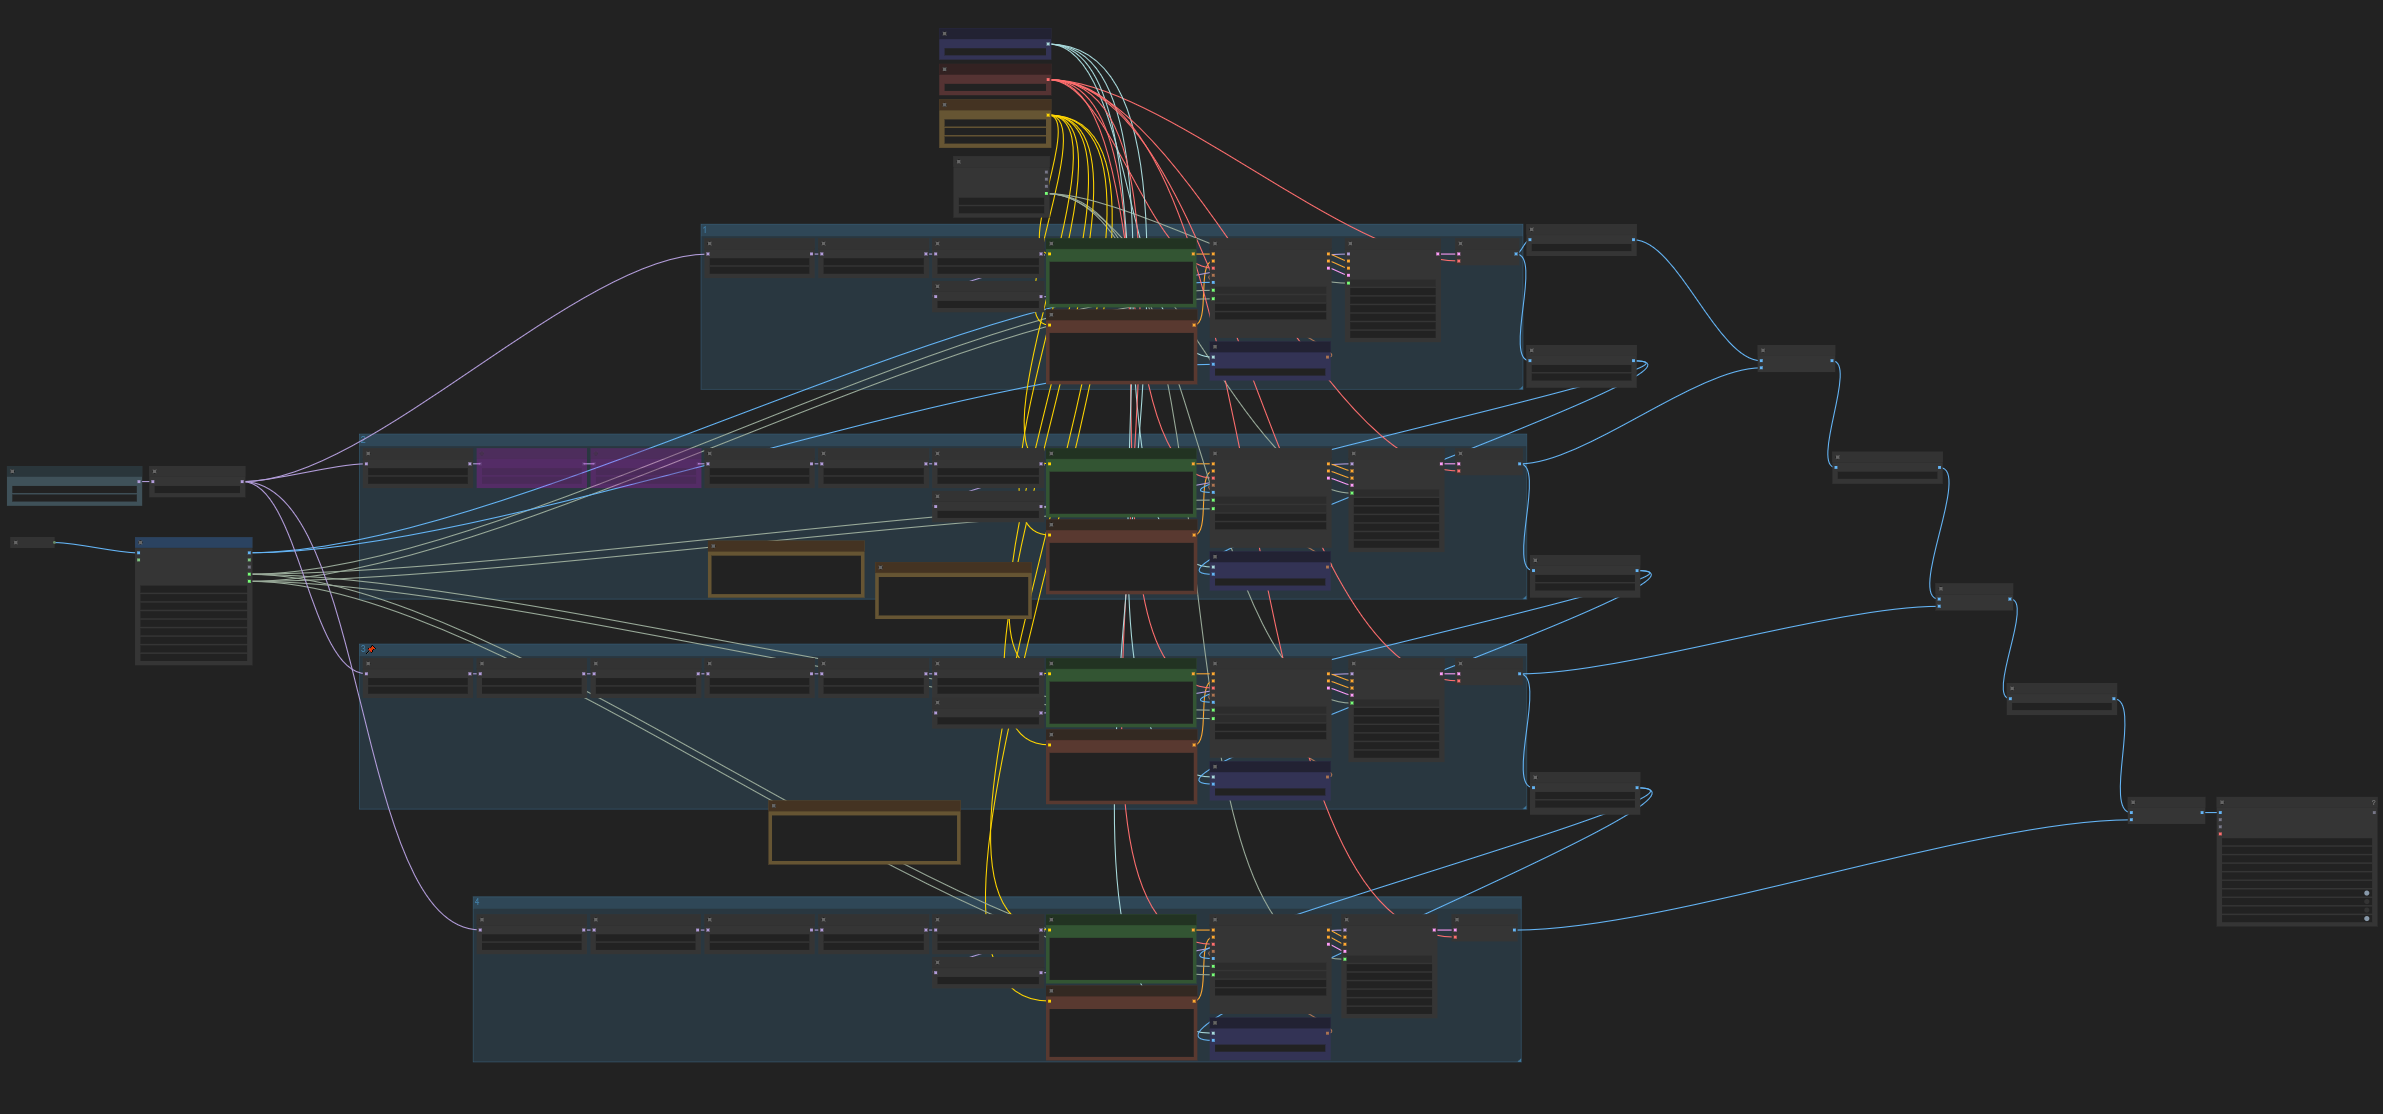Toggle the upper bright switch on the far-right node
The width and height of the screenshot is (2383, 1114).
(x=2366, y=893)
